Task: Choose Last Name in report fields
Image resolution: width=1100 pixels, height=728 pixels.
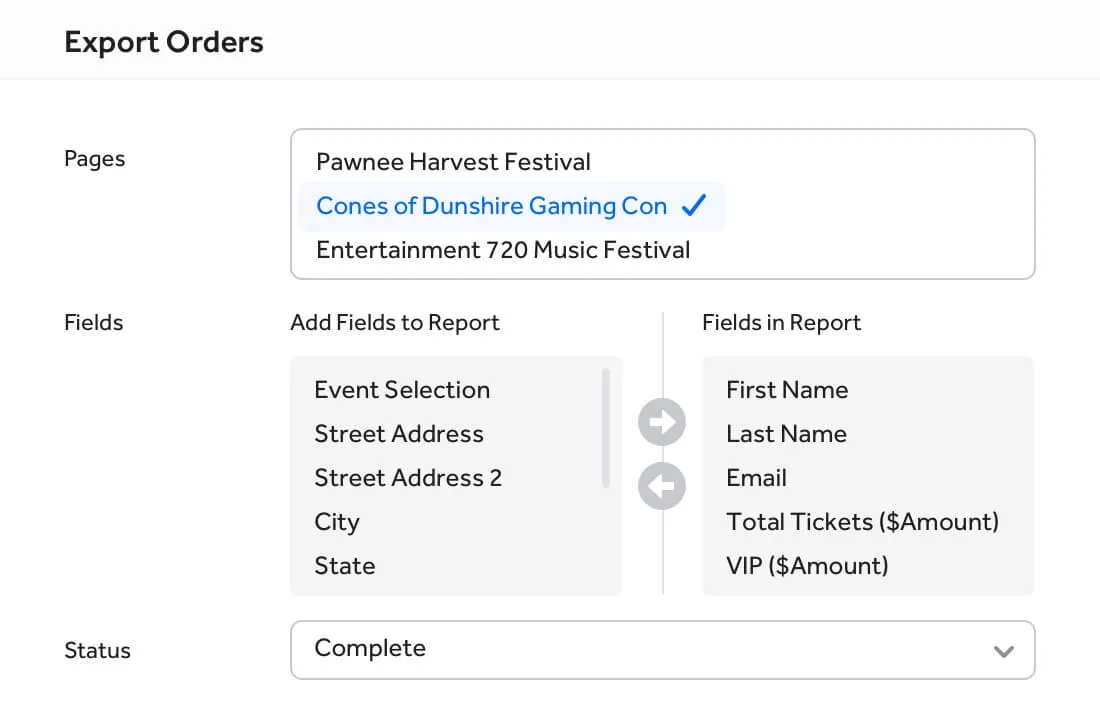Action: 786,434
